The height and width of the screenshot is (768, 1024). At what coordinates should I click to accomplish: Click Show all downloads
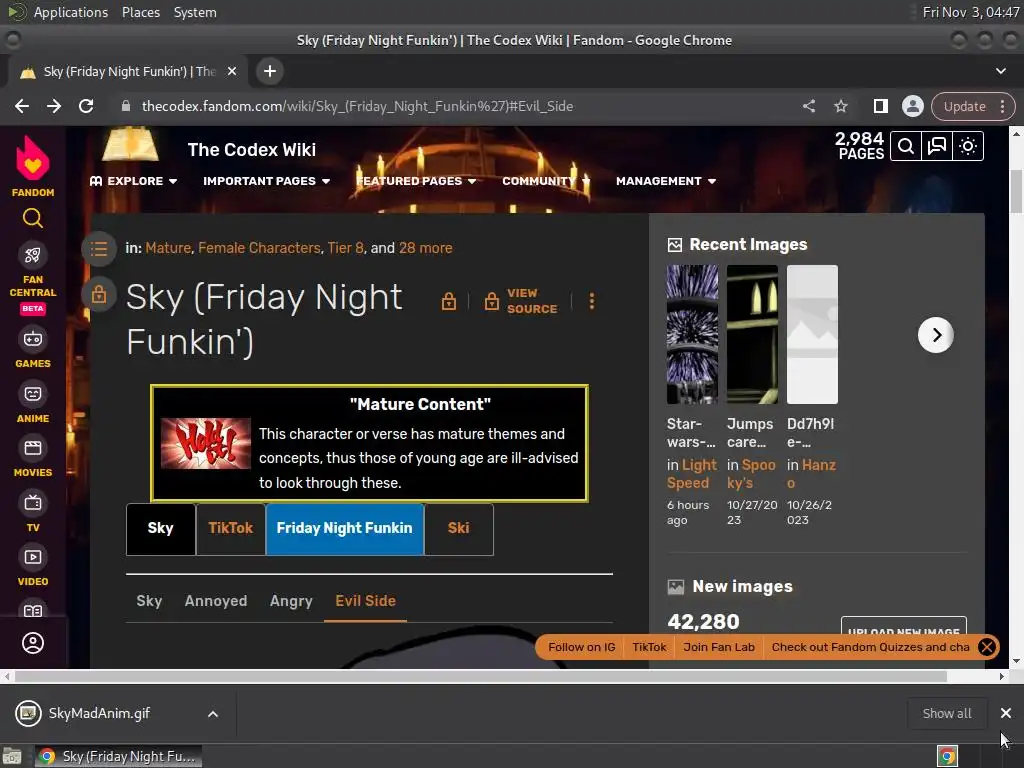pyautogui.click(x=946, y=714)
